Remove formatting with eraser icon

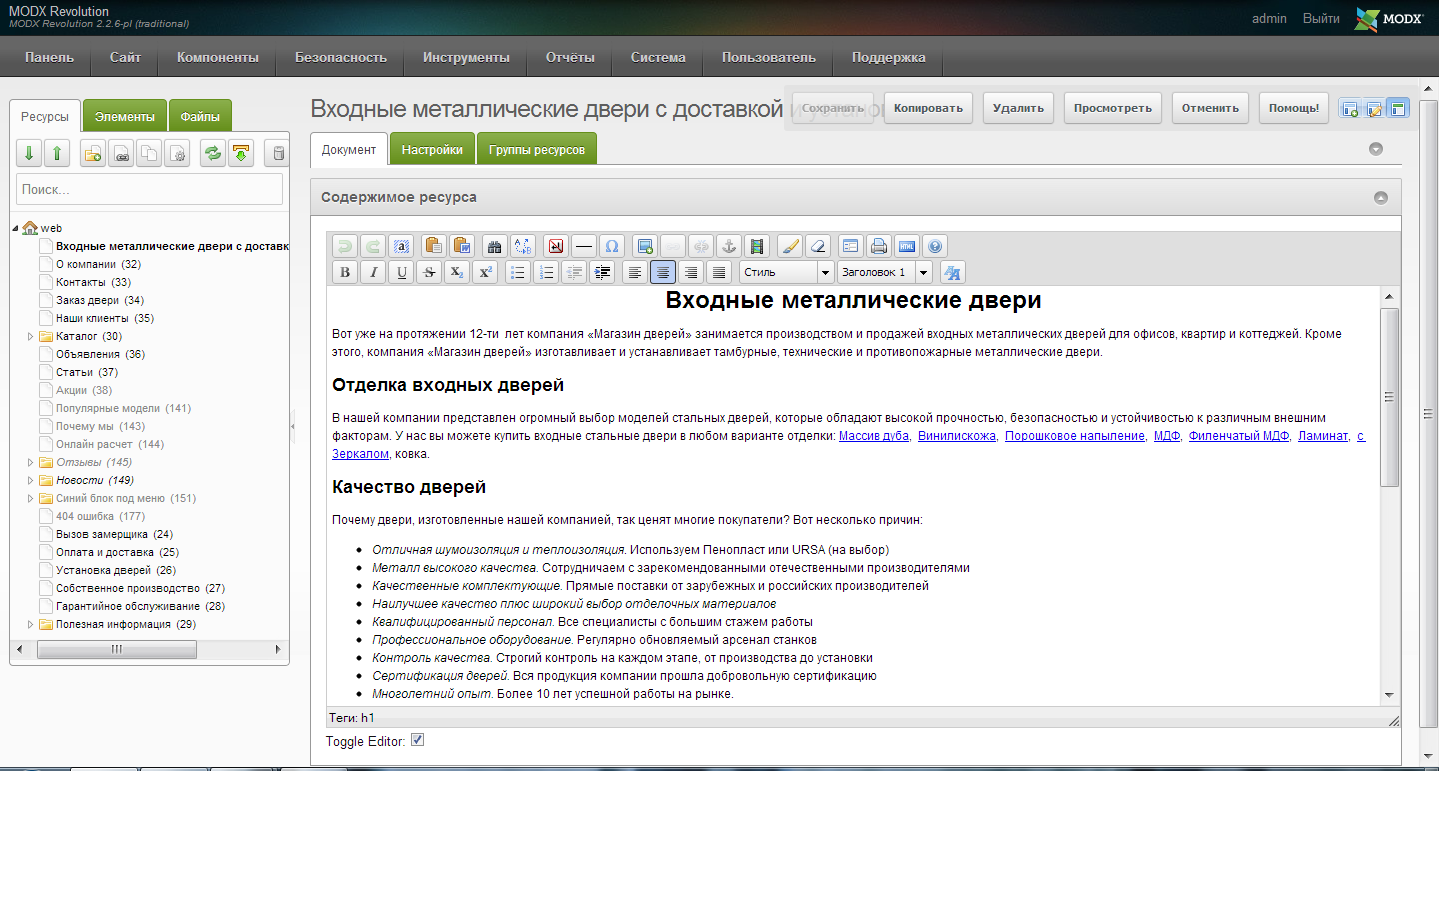point(818,246)
